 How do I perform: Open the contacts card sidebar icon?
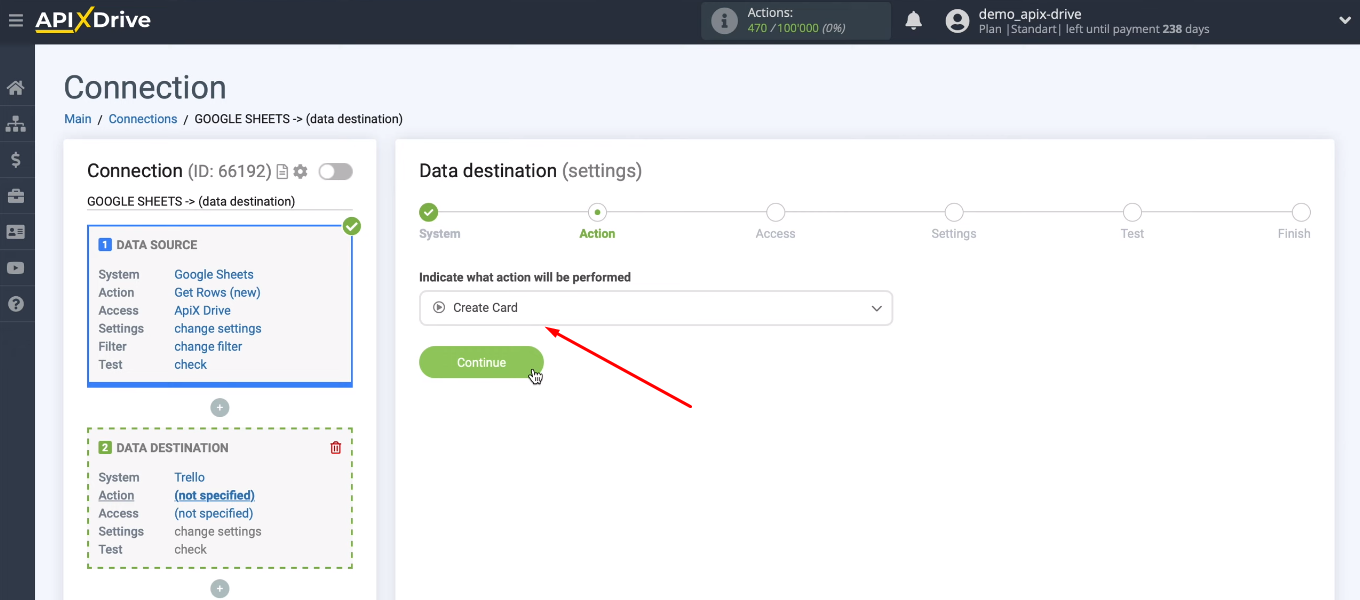[16, 231]
